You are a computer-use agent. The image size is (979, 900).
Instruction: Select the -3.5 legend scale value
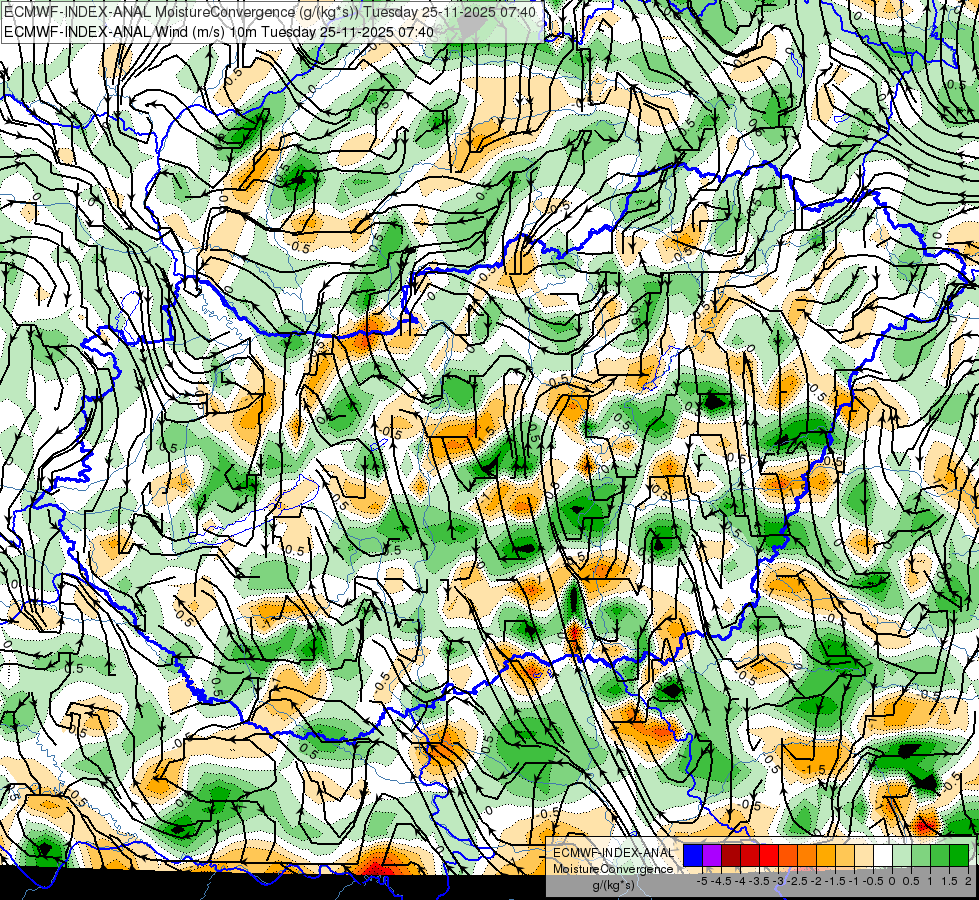click(760, 881)
